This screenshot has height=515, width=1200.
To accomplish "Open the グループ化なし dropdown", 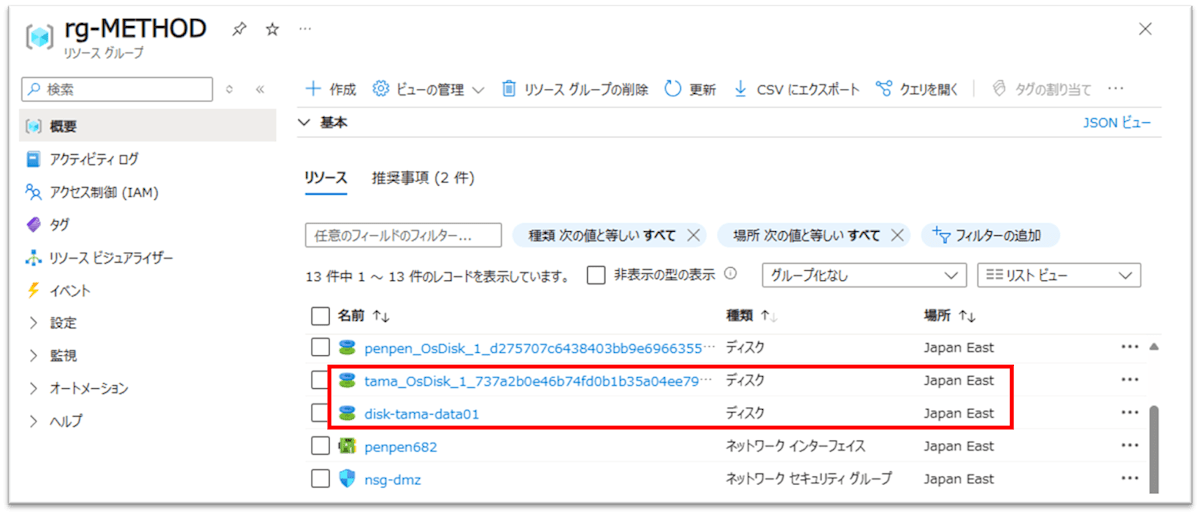I will click(865, 275).
